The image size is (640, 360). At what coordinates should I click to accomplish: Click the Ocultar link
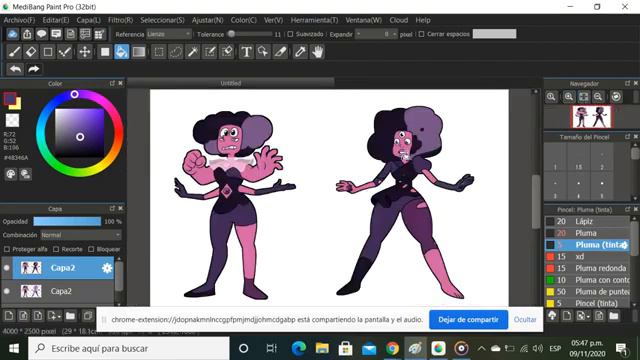point(525,320)
